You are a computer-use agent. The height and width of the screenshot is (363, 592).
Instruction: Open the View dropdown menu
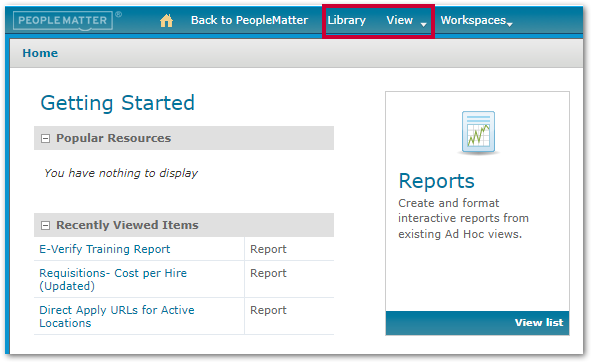pyautogui.click(x=406, y=20)
